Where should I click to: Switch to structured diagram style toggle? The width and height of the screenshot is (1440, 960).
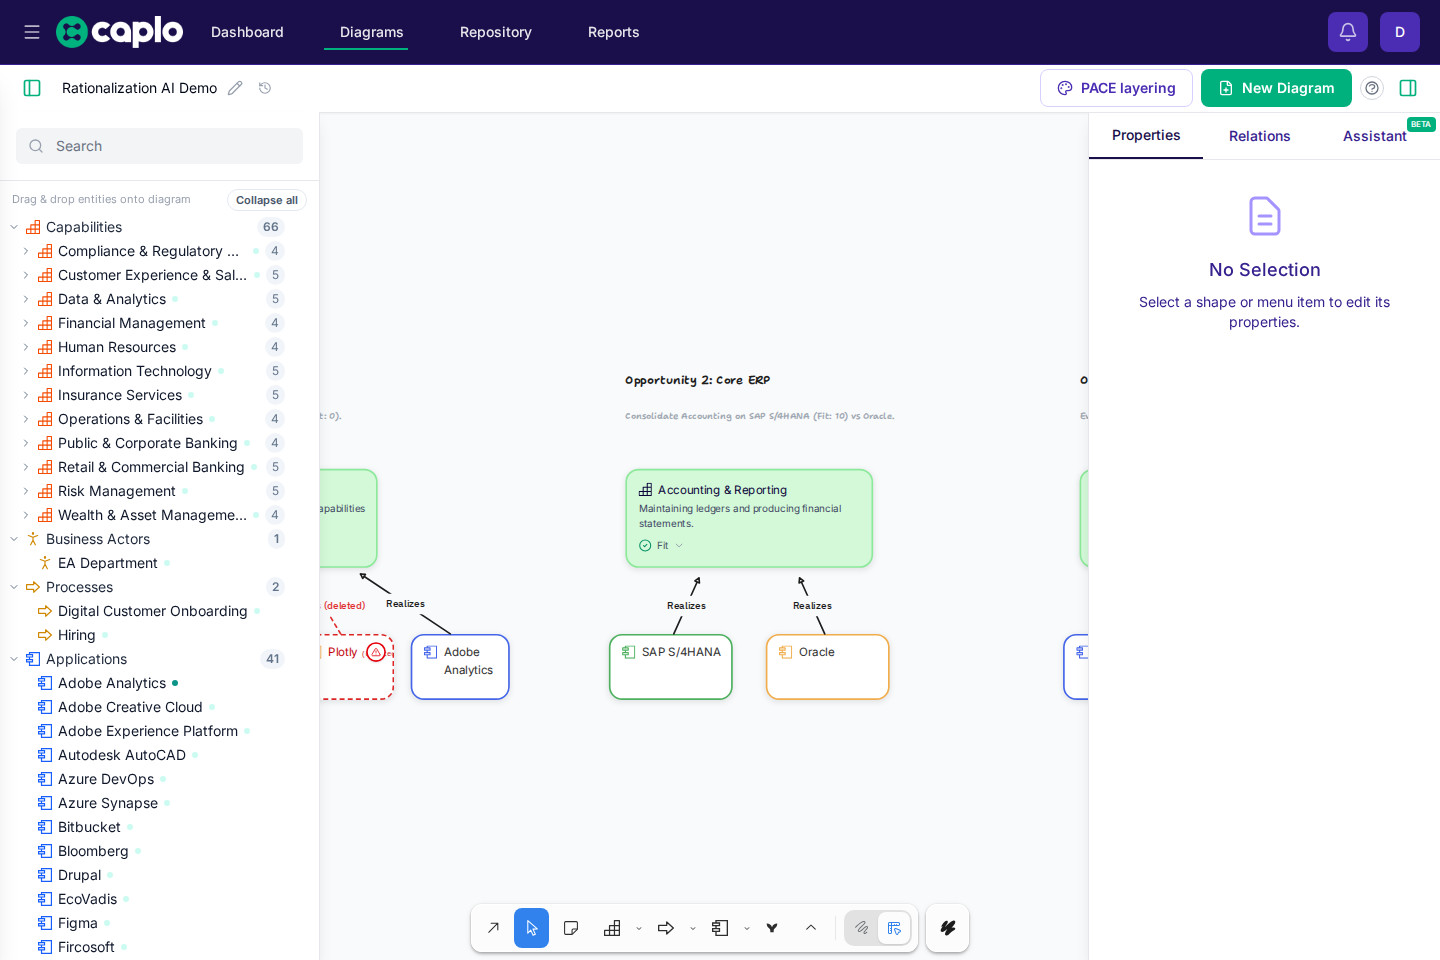[894, 928]
